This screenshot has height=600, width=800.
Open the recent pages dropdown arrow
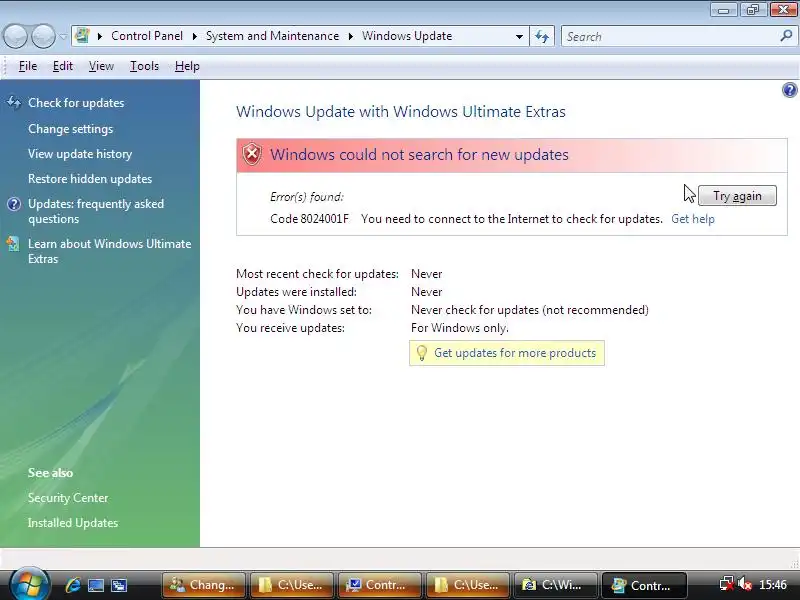click(63, 37)
